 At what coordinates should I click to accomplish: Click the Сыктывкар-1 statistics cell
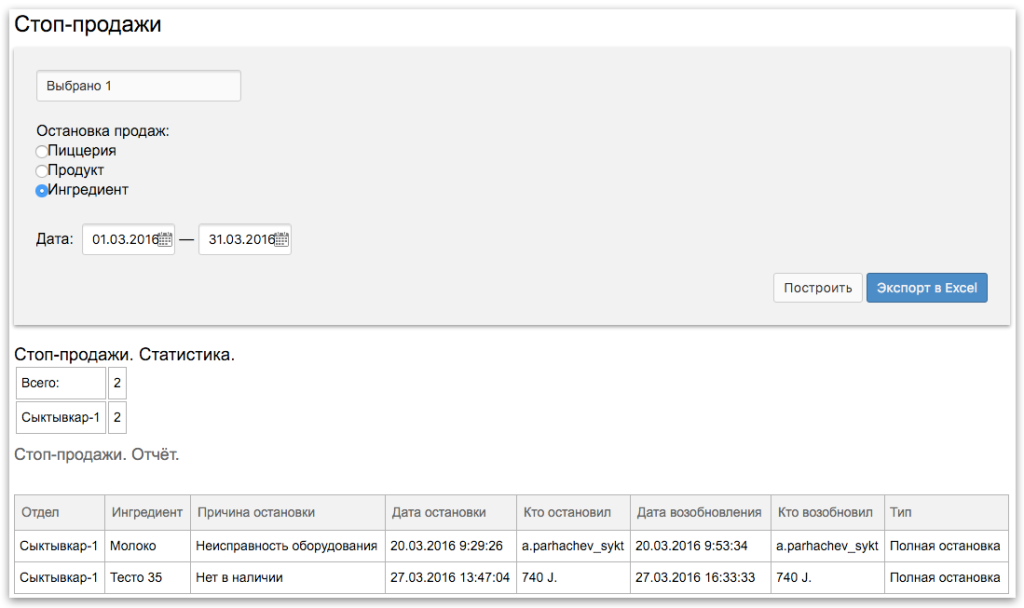61,417
